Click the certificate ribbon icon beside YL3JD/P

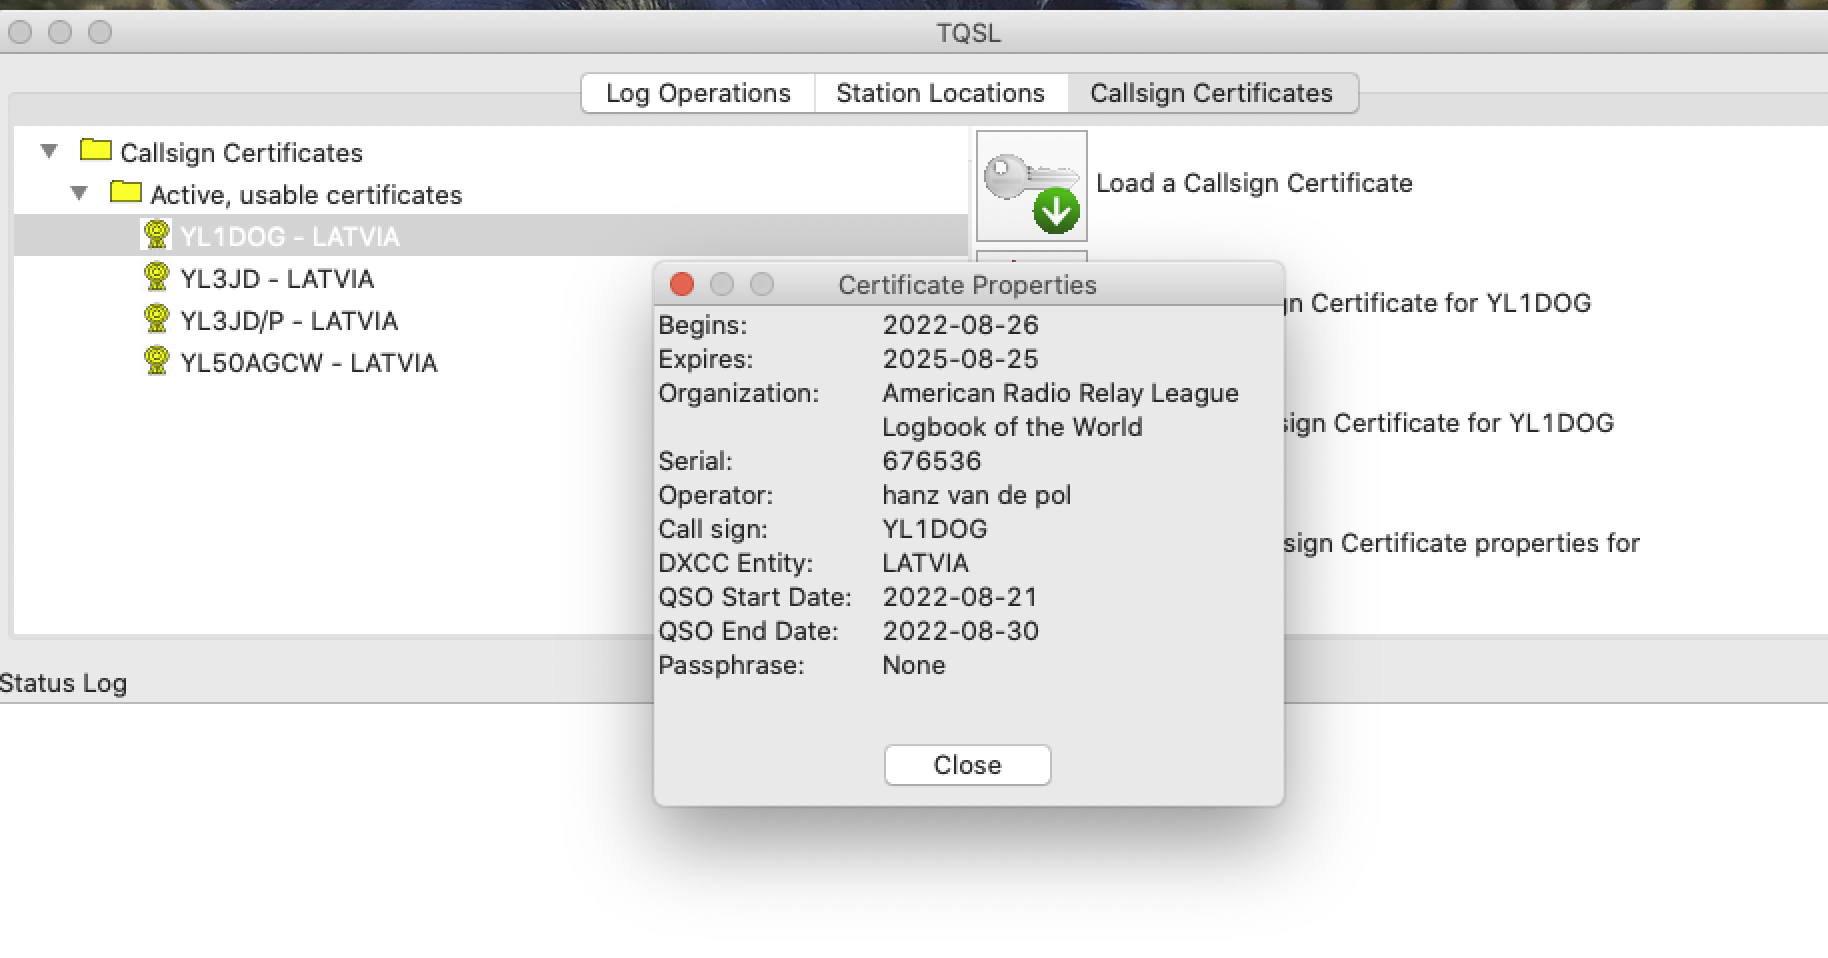click(156, 319)
